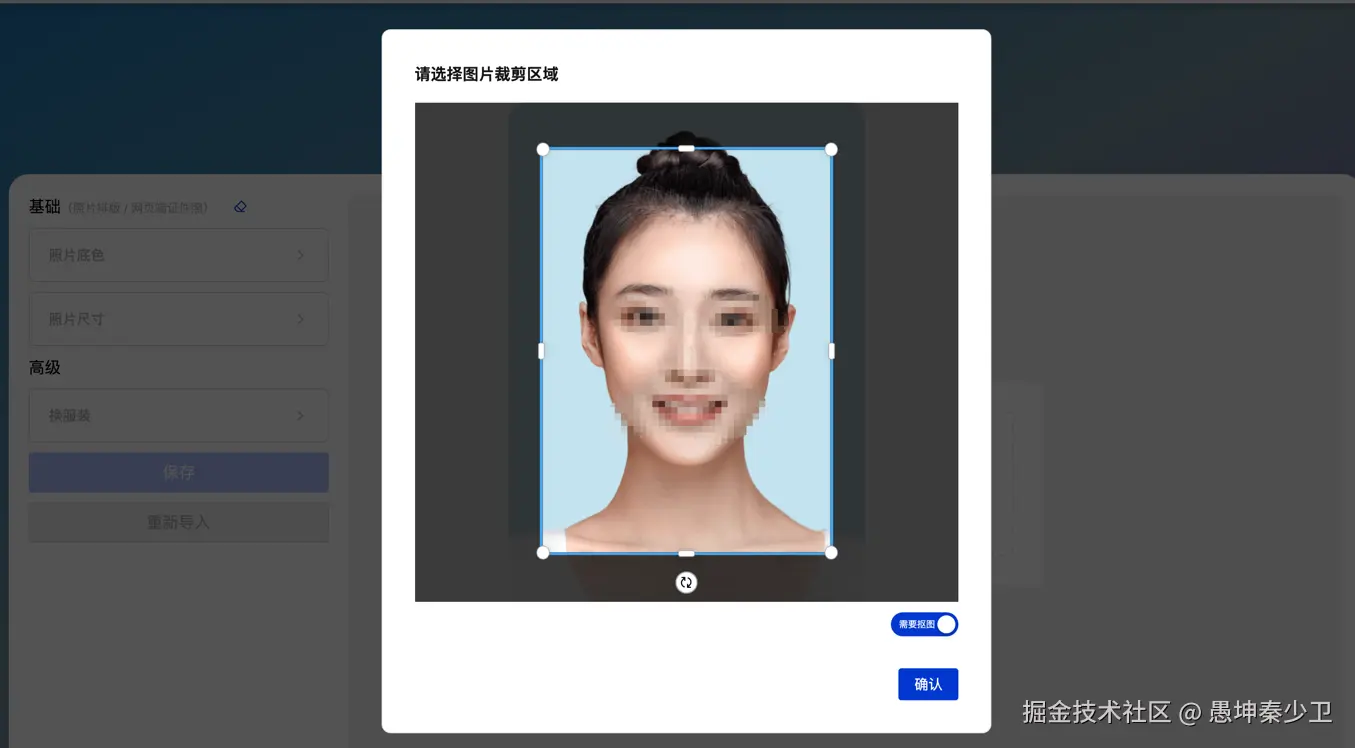This screenshot has height=748, width=1355.
Task: Click the bottom edge middle crop handle
Action: 686,553
